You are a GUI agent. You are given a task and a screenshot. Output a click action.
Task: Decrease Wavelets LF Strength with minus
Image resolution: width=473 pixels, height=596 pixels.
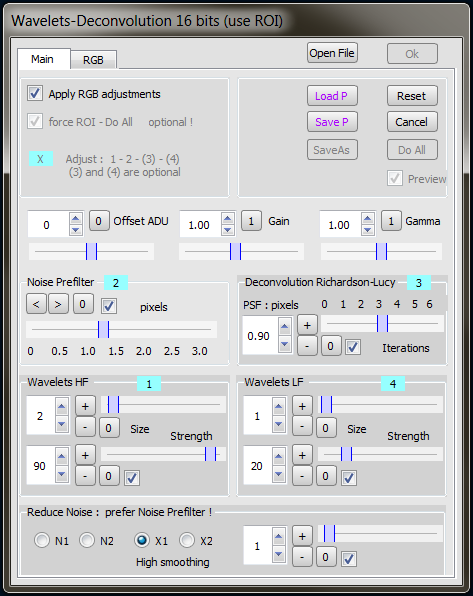(x=303, y=476)
